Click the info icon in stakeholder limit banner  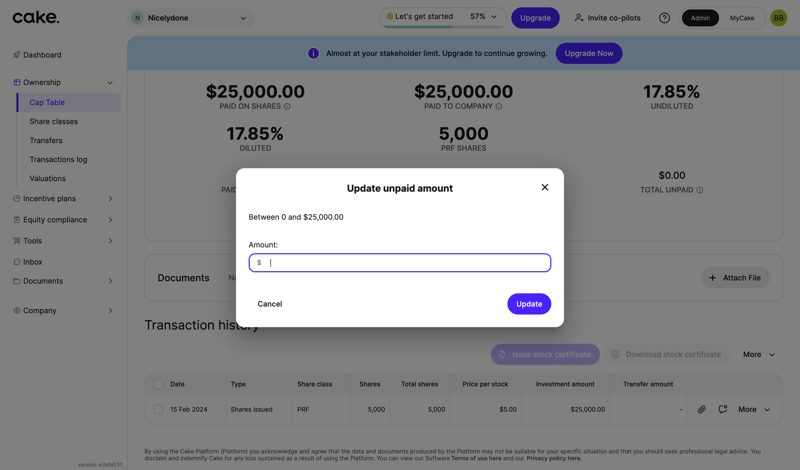point(313,53)
